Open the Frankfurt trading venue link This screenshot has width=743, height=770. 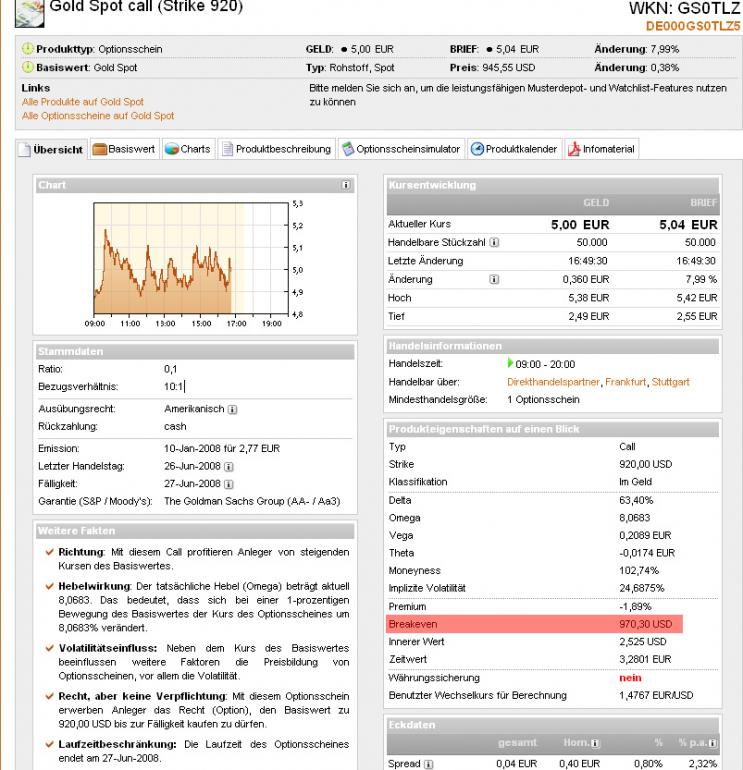(x=625, y=382)
